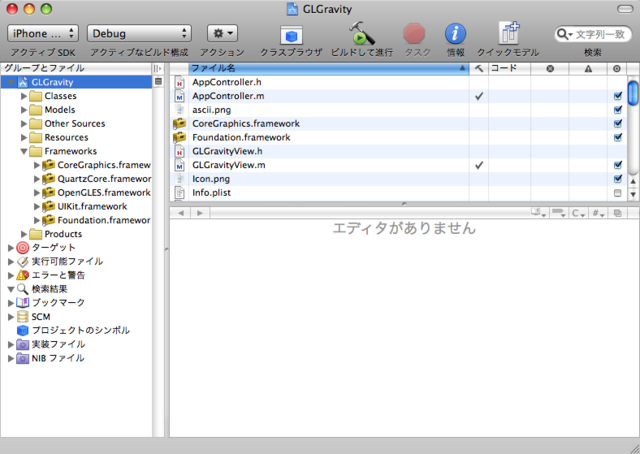
Task: Toggle target checkbox for Icon.png
Action: coord(618,179)
